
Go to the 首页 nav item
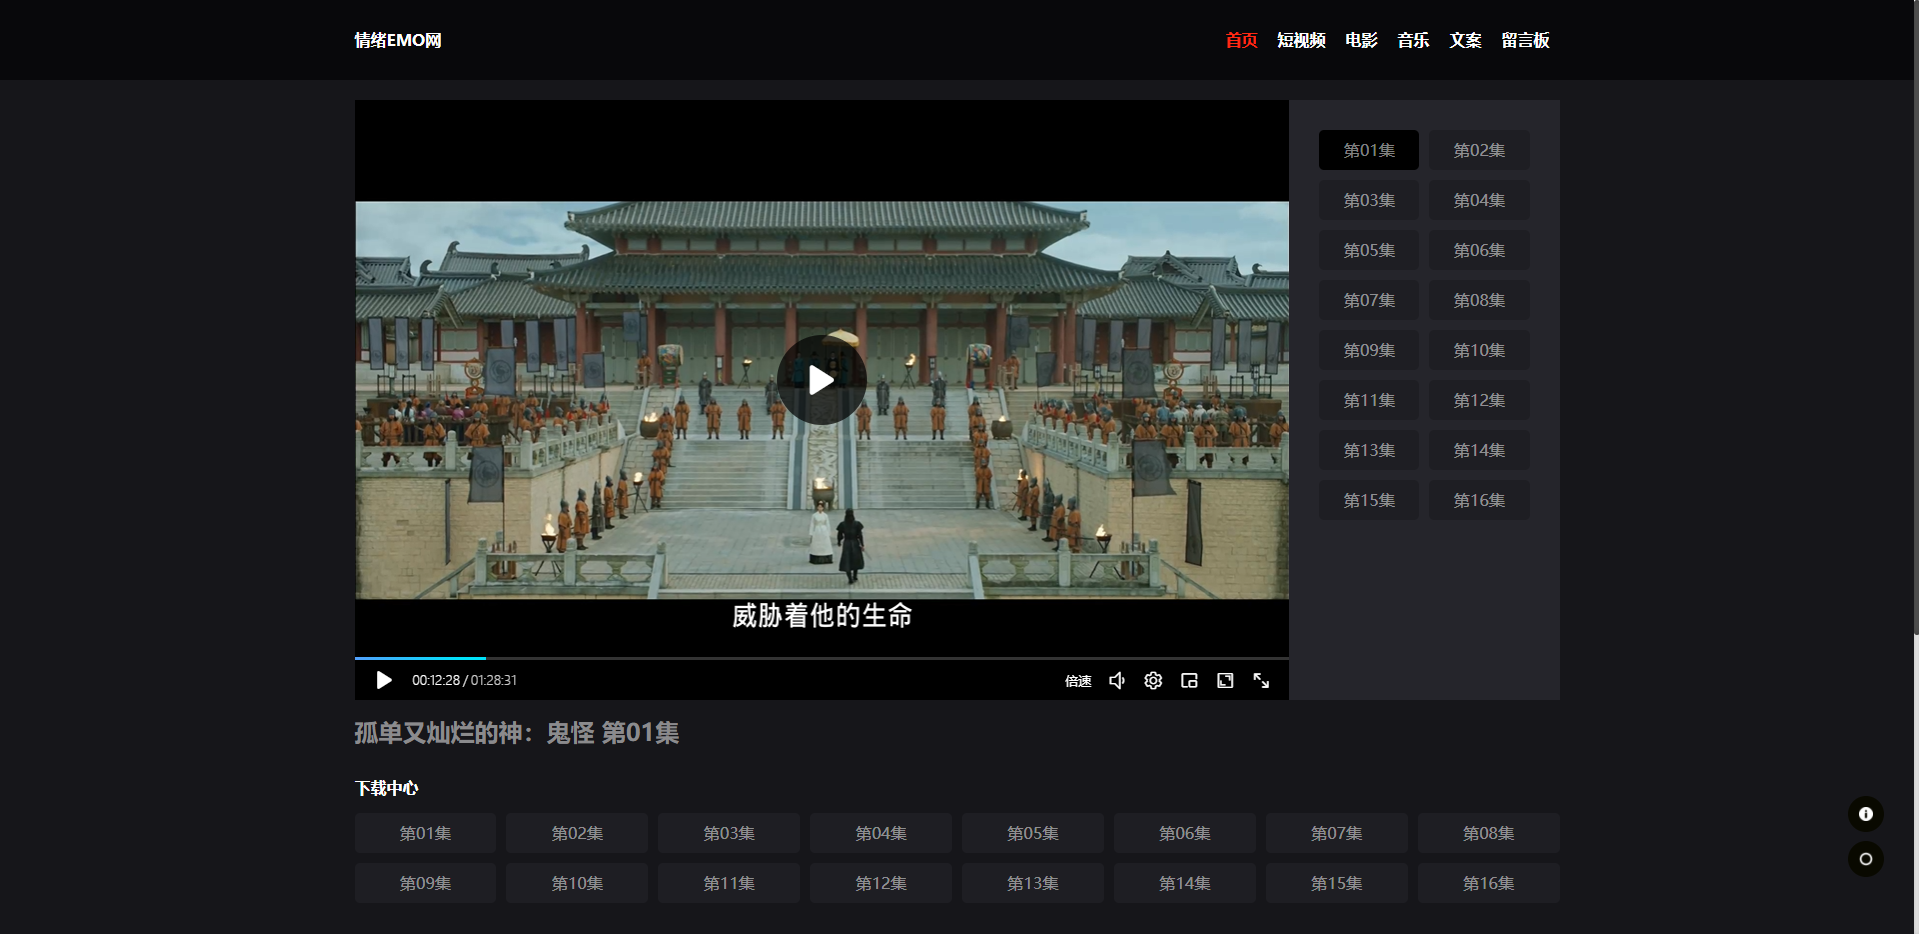(1241, 40)
